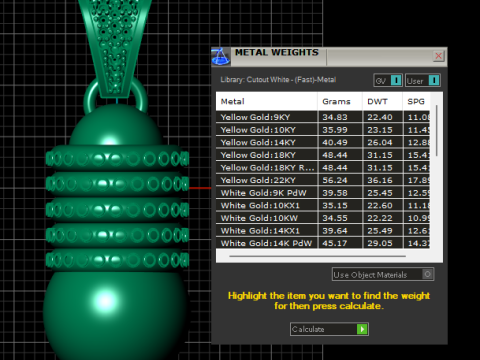The width and height of the screenshot is (480, 360).
Task: Click the 36.16 DWT value
Action: pos(380,180)
